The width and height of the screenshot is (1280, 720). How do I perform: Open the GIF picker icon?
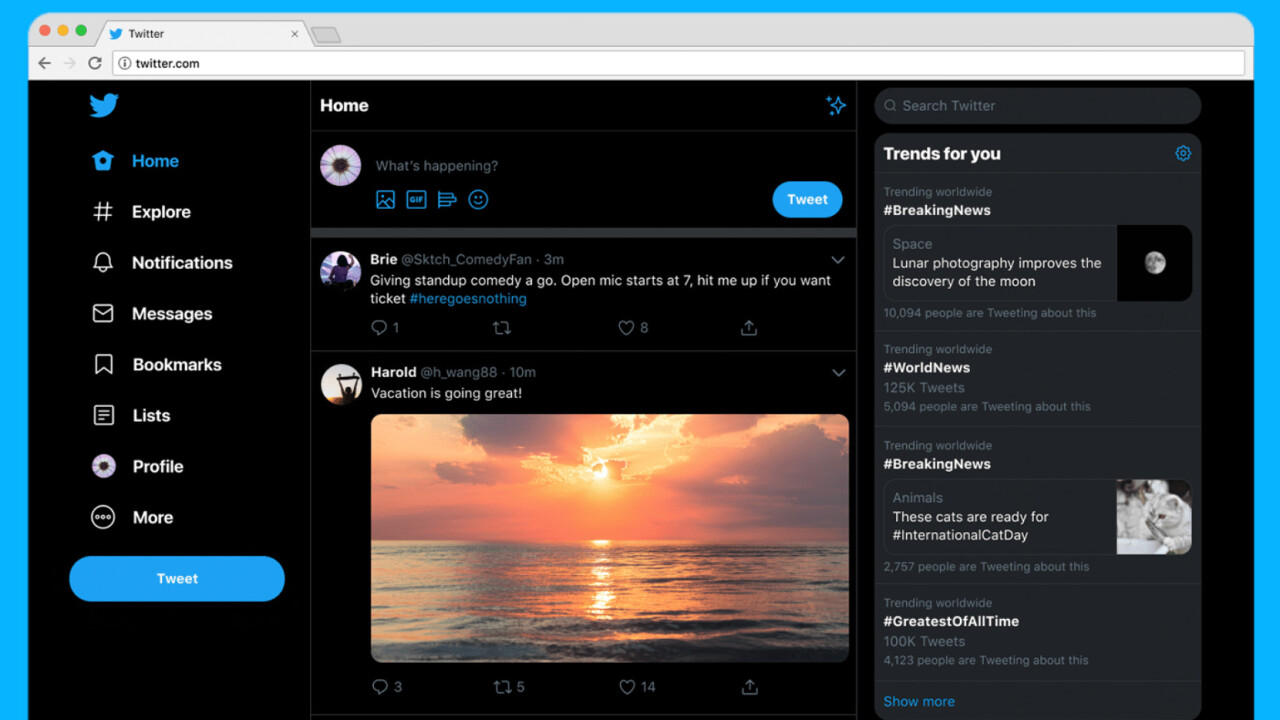(416, 200)
